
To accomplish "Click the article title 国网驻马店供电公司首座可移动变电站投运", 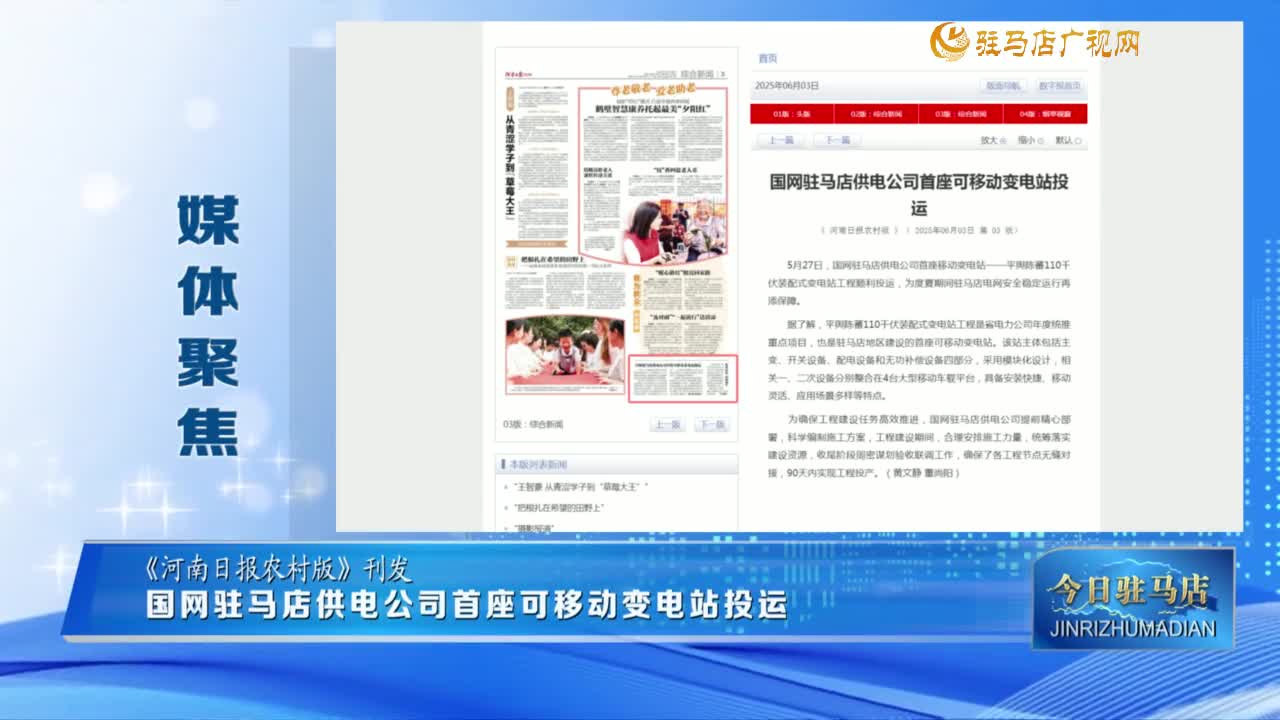I will click(919, 194).
